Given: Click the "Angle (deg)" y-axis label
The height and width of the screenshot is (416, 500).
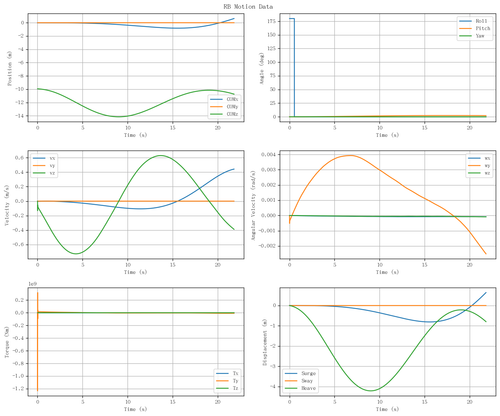Looking at the screenshot, I should tap(262, 68).
